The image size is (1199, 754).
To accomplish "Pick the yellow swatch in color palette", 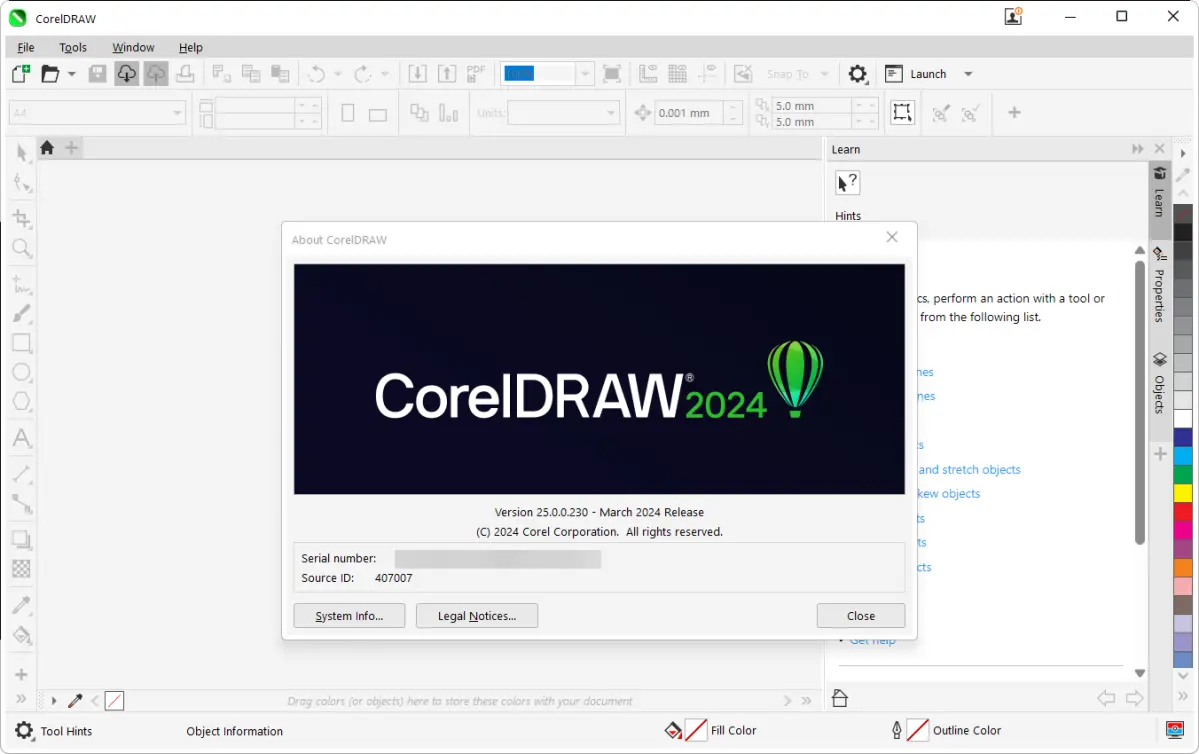I will pos(1183,493).
